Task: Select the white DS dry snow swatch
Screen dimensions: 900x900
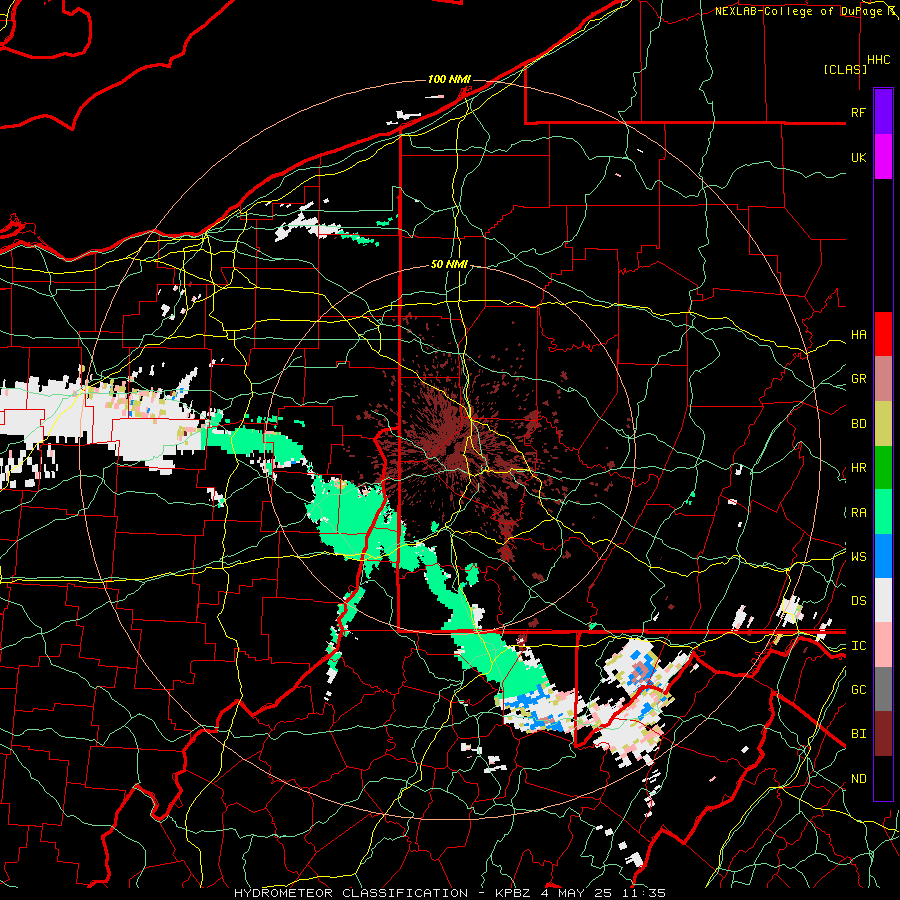Action: click(x=883, y=600)
